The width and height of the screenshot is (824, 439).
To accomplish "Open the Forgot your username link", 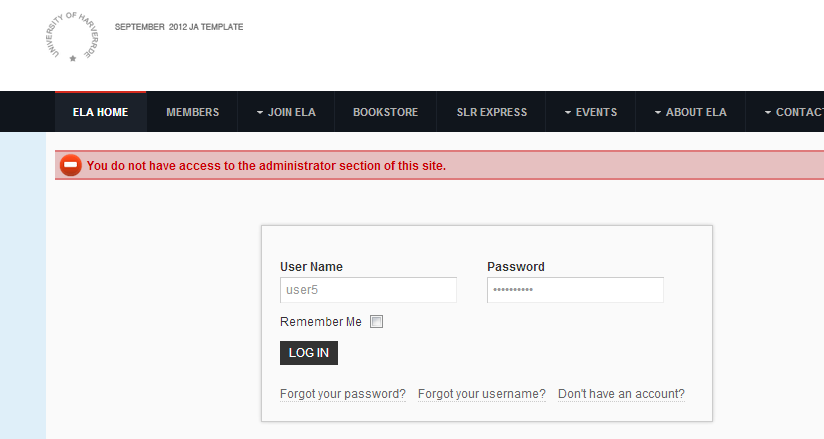I will tap(482, 394).
